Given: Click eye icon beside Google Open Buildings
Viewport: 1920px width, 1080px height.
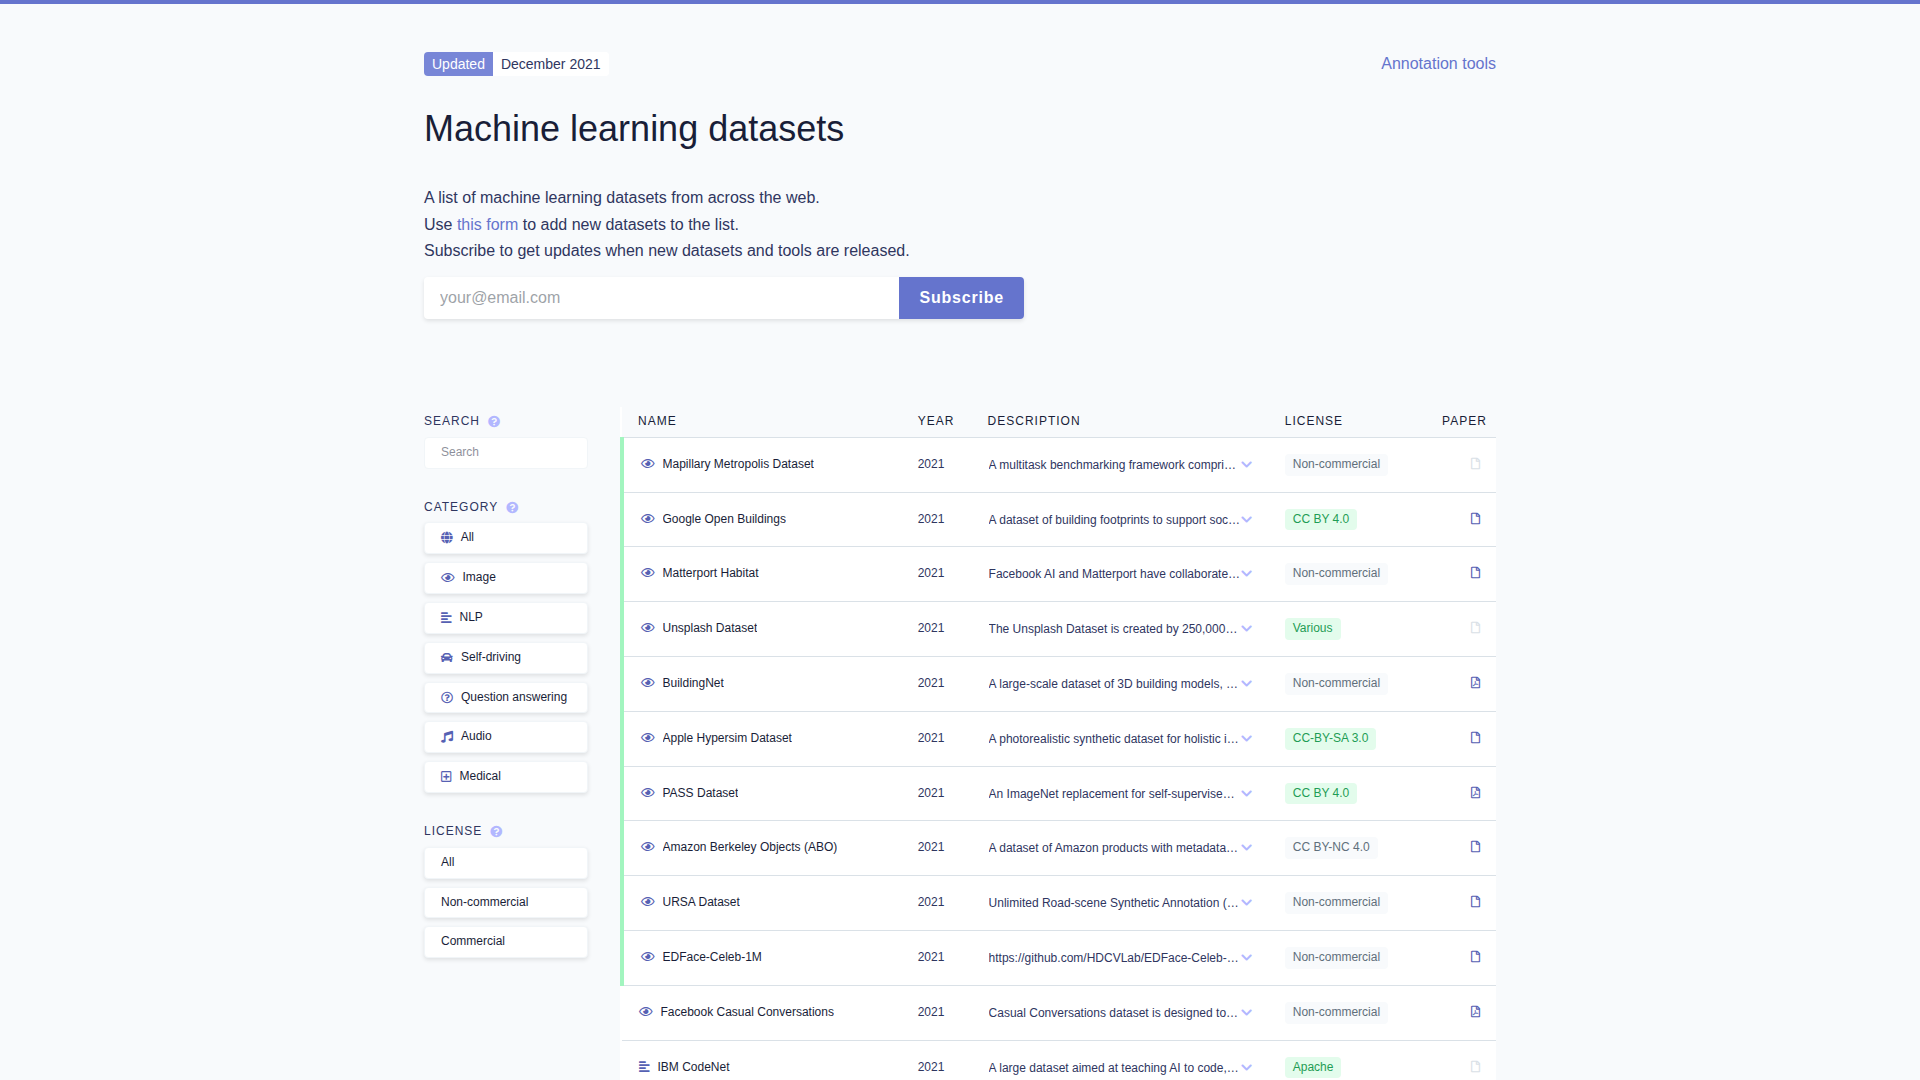Looking at the screenshot, I should click(x=648, y=519).
